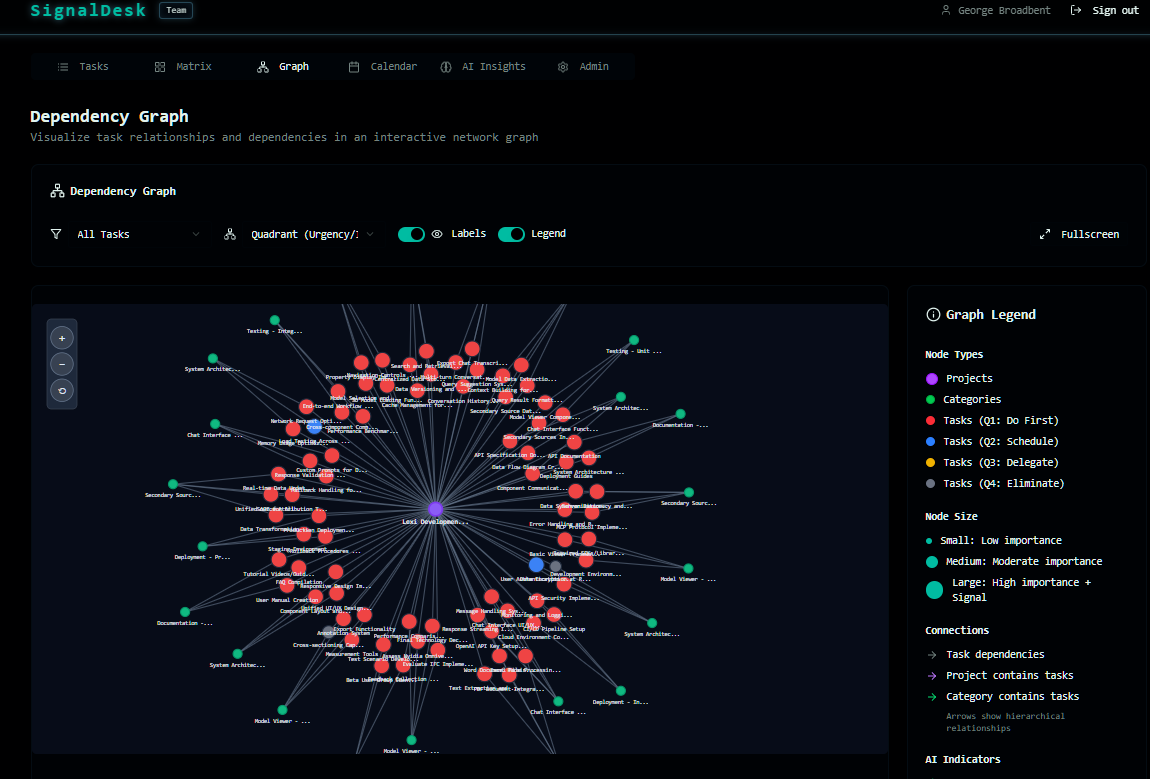Click the Team badge
The height and width of the screenshot is (779, 1150).
pos(176,10)
